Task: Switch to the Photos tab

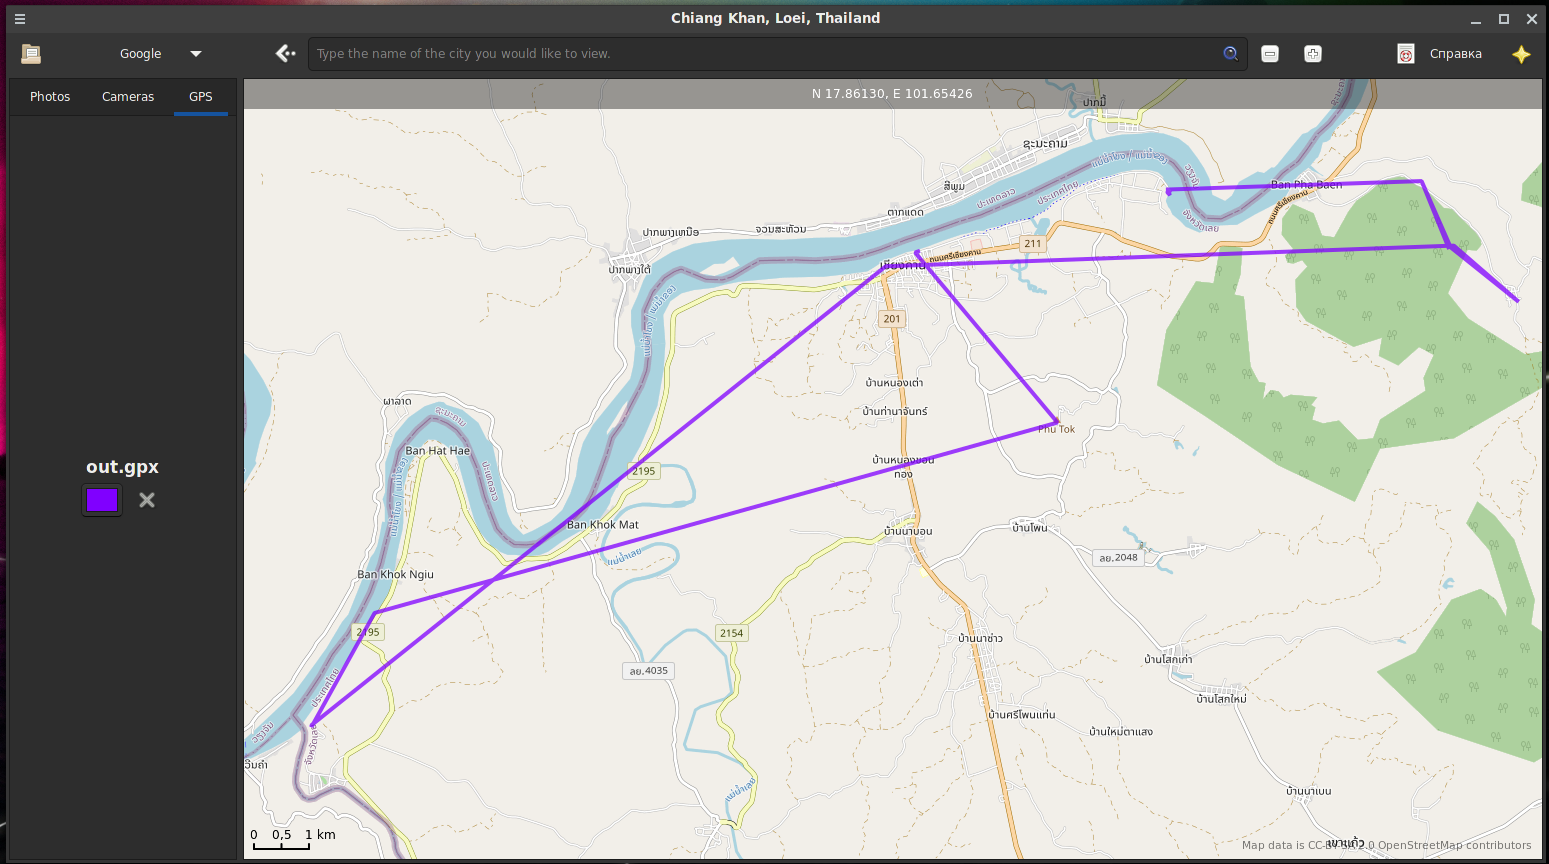Action: coord(50,97)
